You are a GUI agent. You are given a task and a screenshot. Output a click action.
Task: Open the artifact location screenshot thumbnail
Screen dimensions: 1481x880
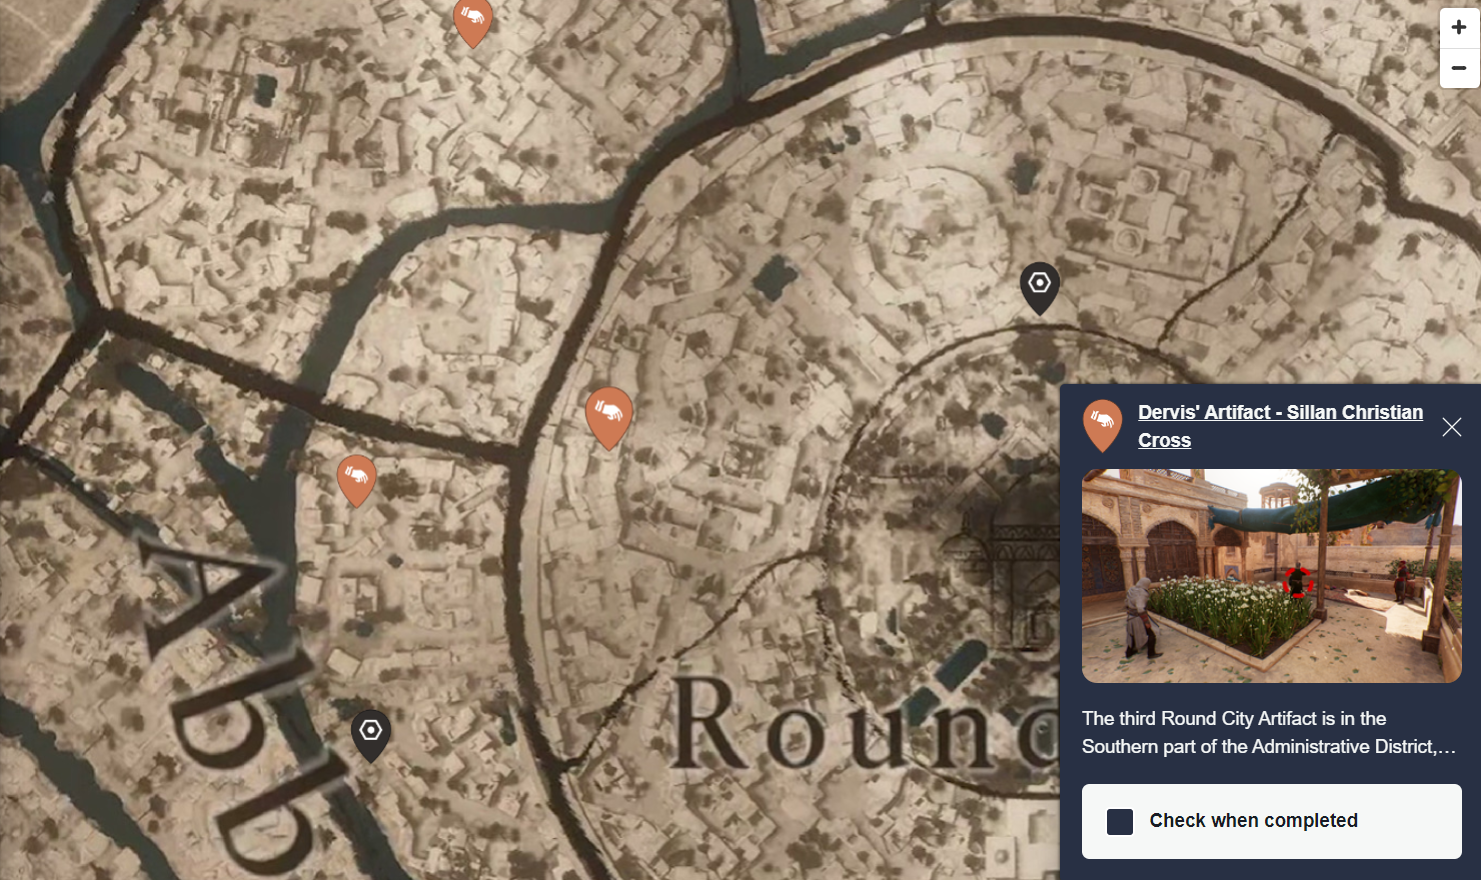coord(1271,576)
